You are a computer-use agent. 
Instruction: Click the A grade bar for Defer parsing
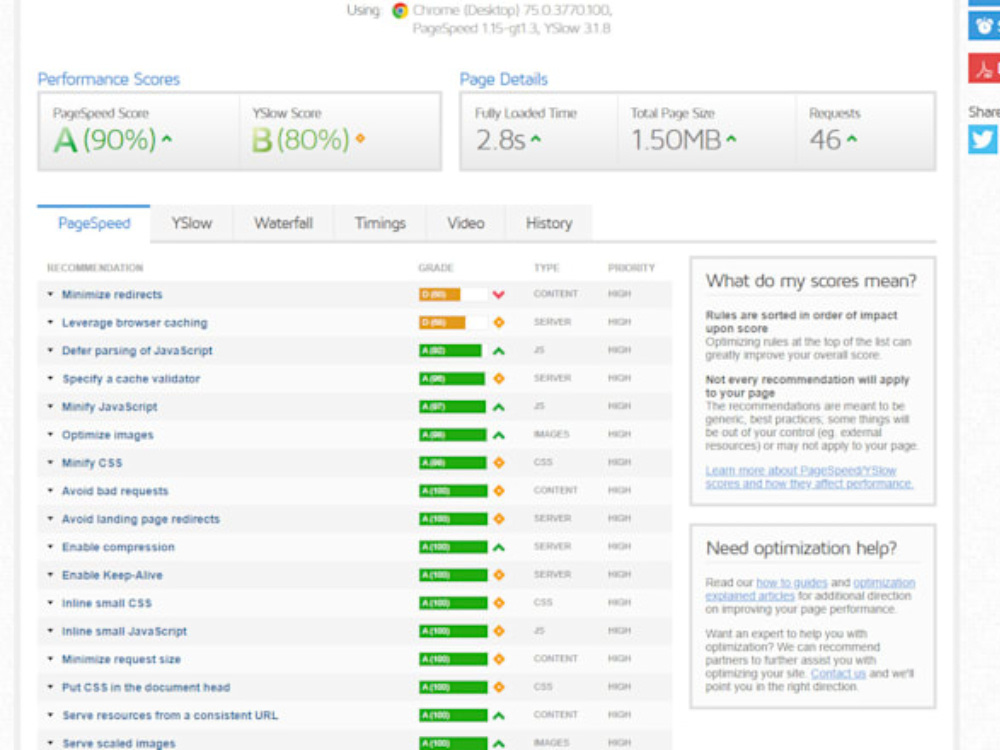click(x=453, y=351)
